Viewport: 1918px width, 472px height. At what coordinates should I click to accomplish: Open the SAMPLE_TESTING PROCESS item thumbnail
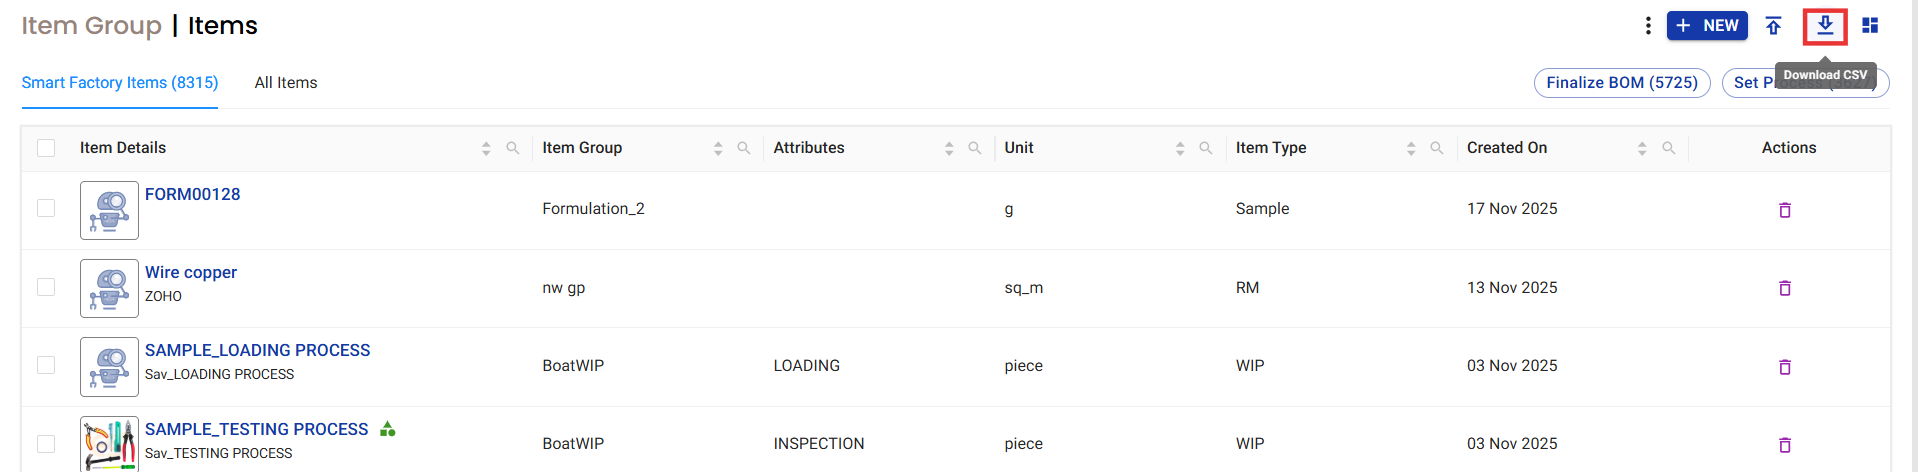pyautogui.click(x=109, y=444)
